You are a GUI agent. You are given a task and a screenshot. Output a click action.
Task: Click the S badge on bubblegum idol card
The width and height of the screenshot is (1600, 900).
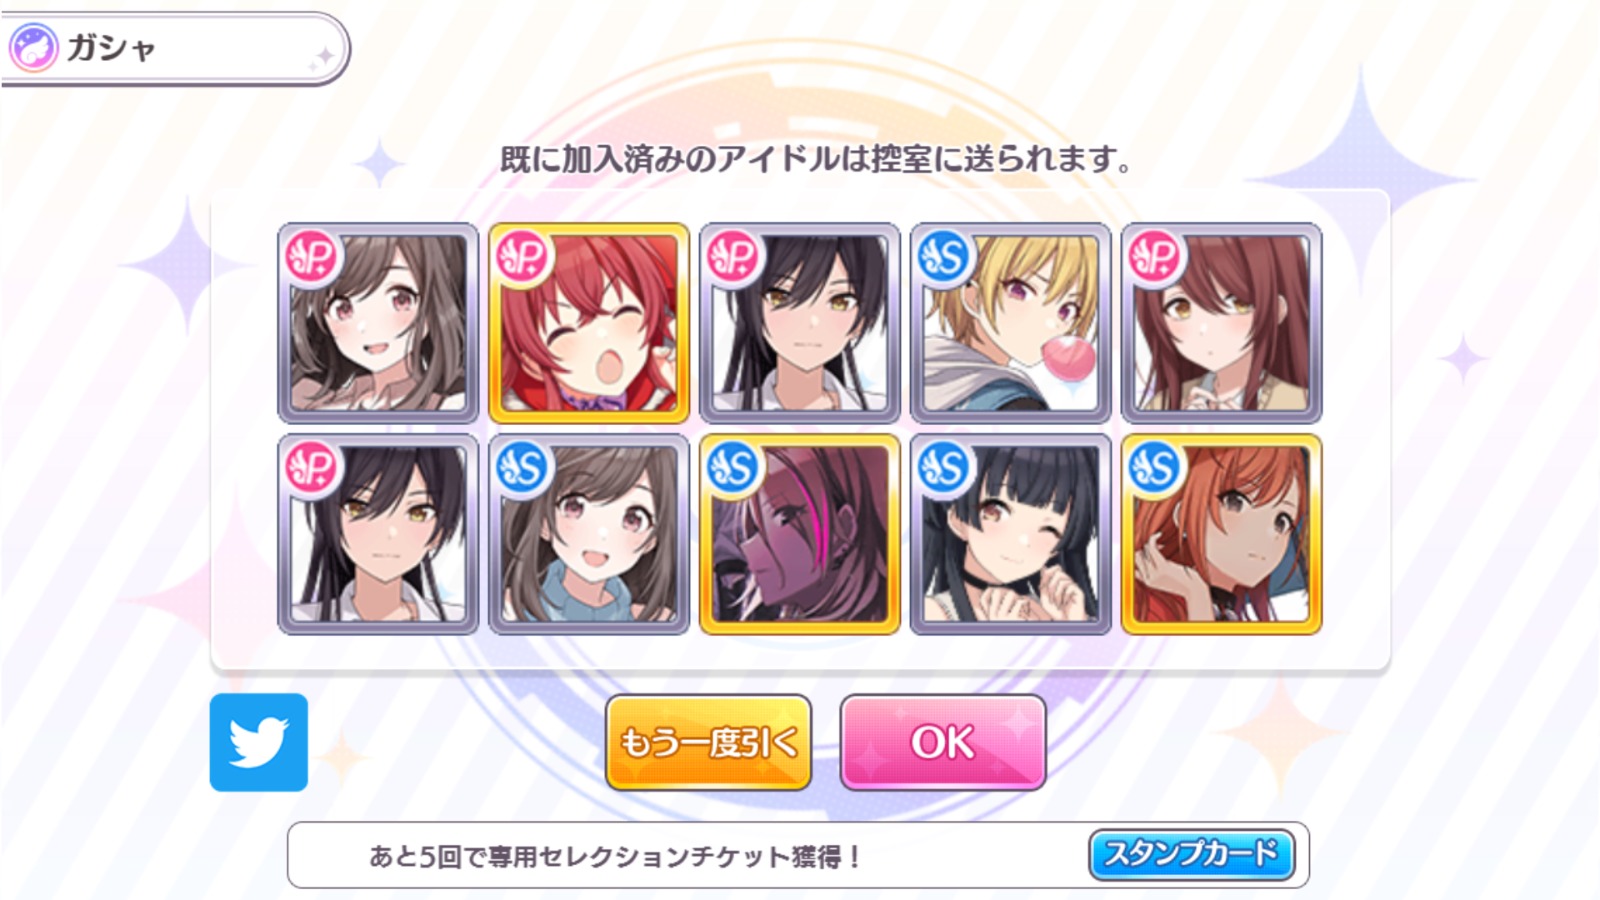pyautogui.click(x=946, y=258)
